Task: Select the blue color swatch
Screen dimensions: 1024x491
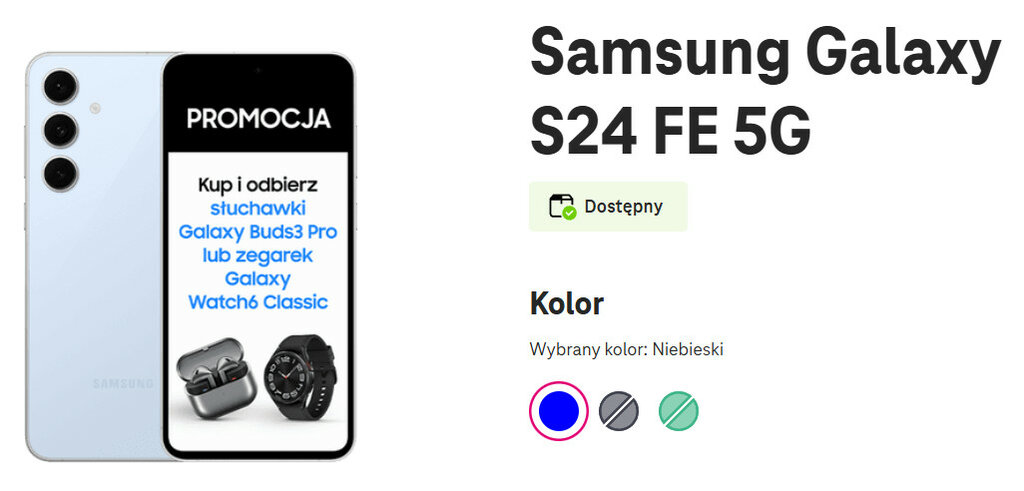Action: tap(558, 411)
